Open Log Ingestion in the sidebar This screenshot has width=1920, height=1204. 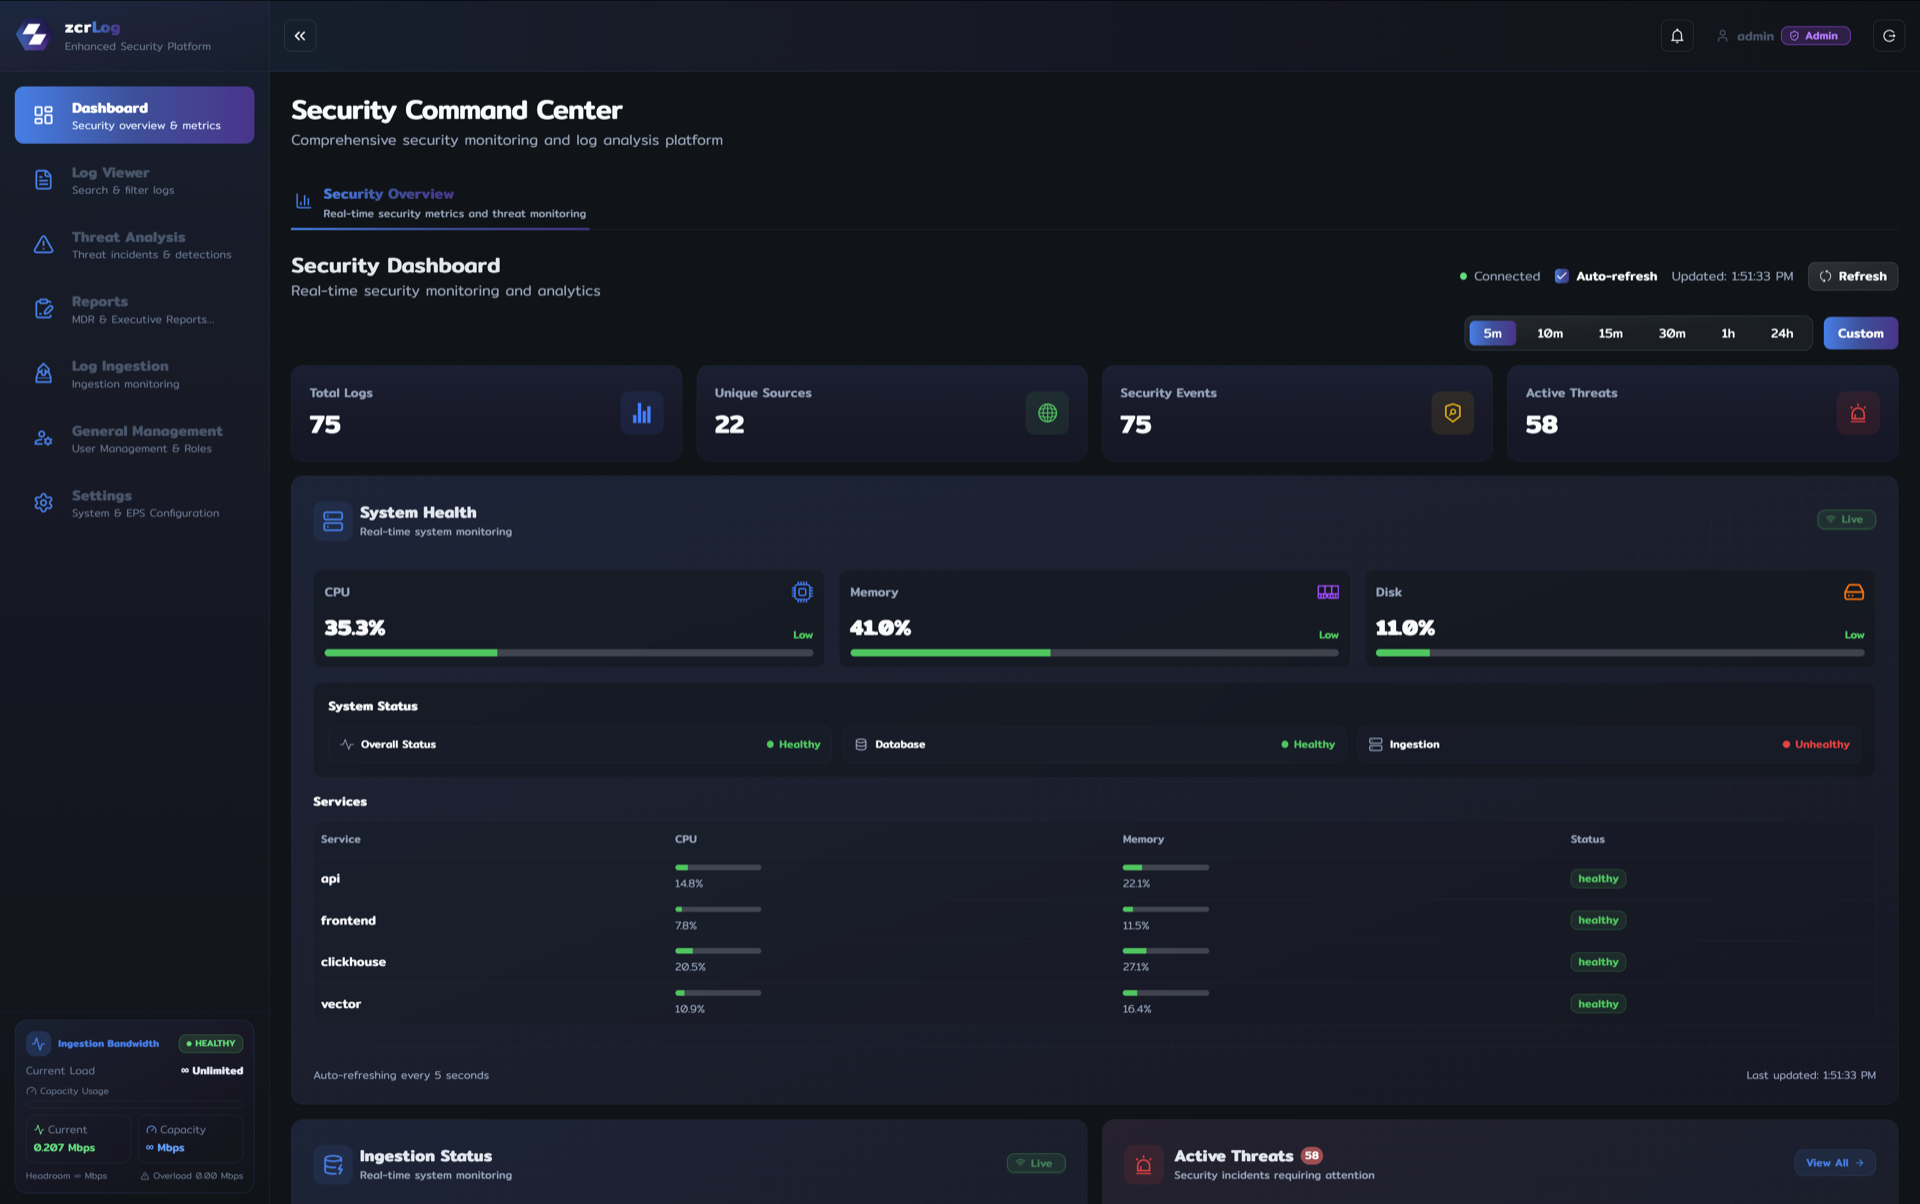click(x=134, y=374)
